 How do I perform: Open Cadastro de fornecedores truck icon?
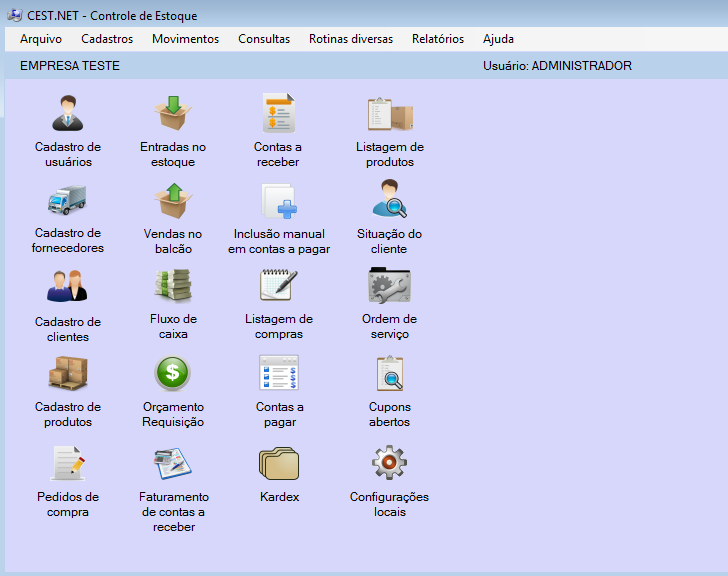68,200
